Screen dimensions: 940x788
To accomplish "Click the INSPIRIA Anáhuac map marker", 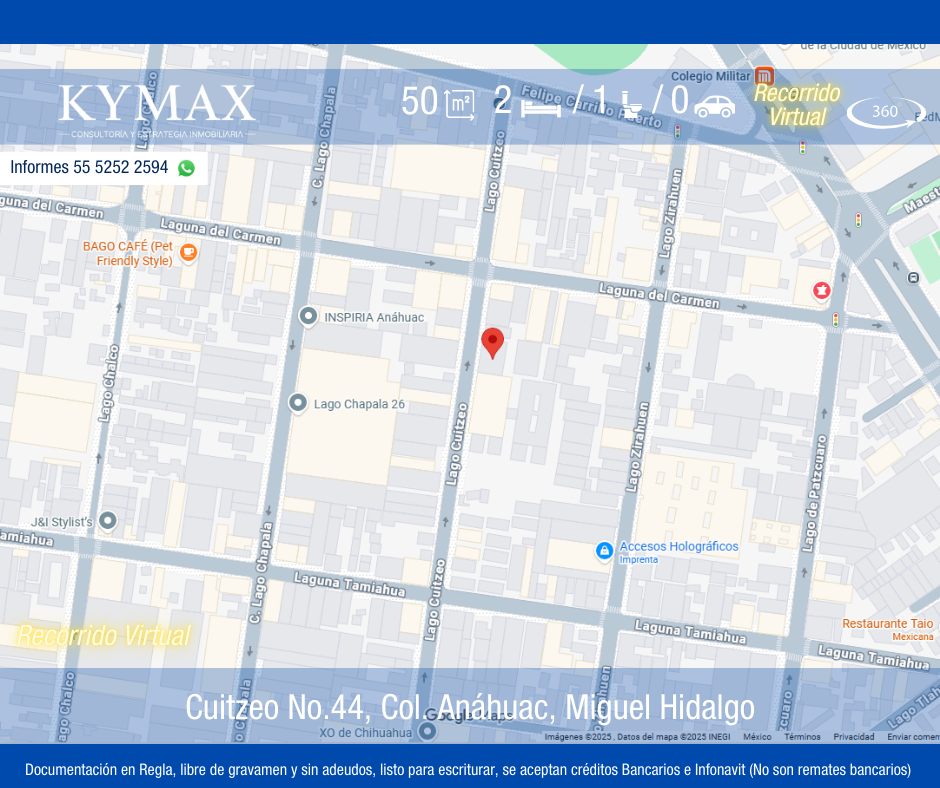I will 309,317.
